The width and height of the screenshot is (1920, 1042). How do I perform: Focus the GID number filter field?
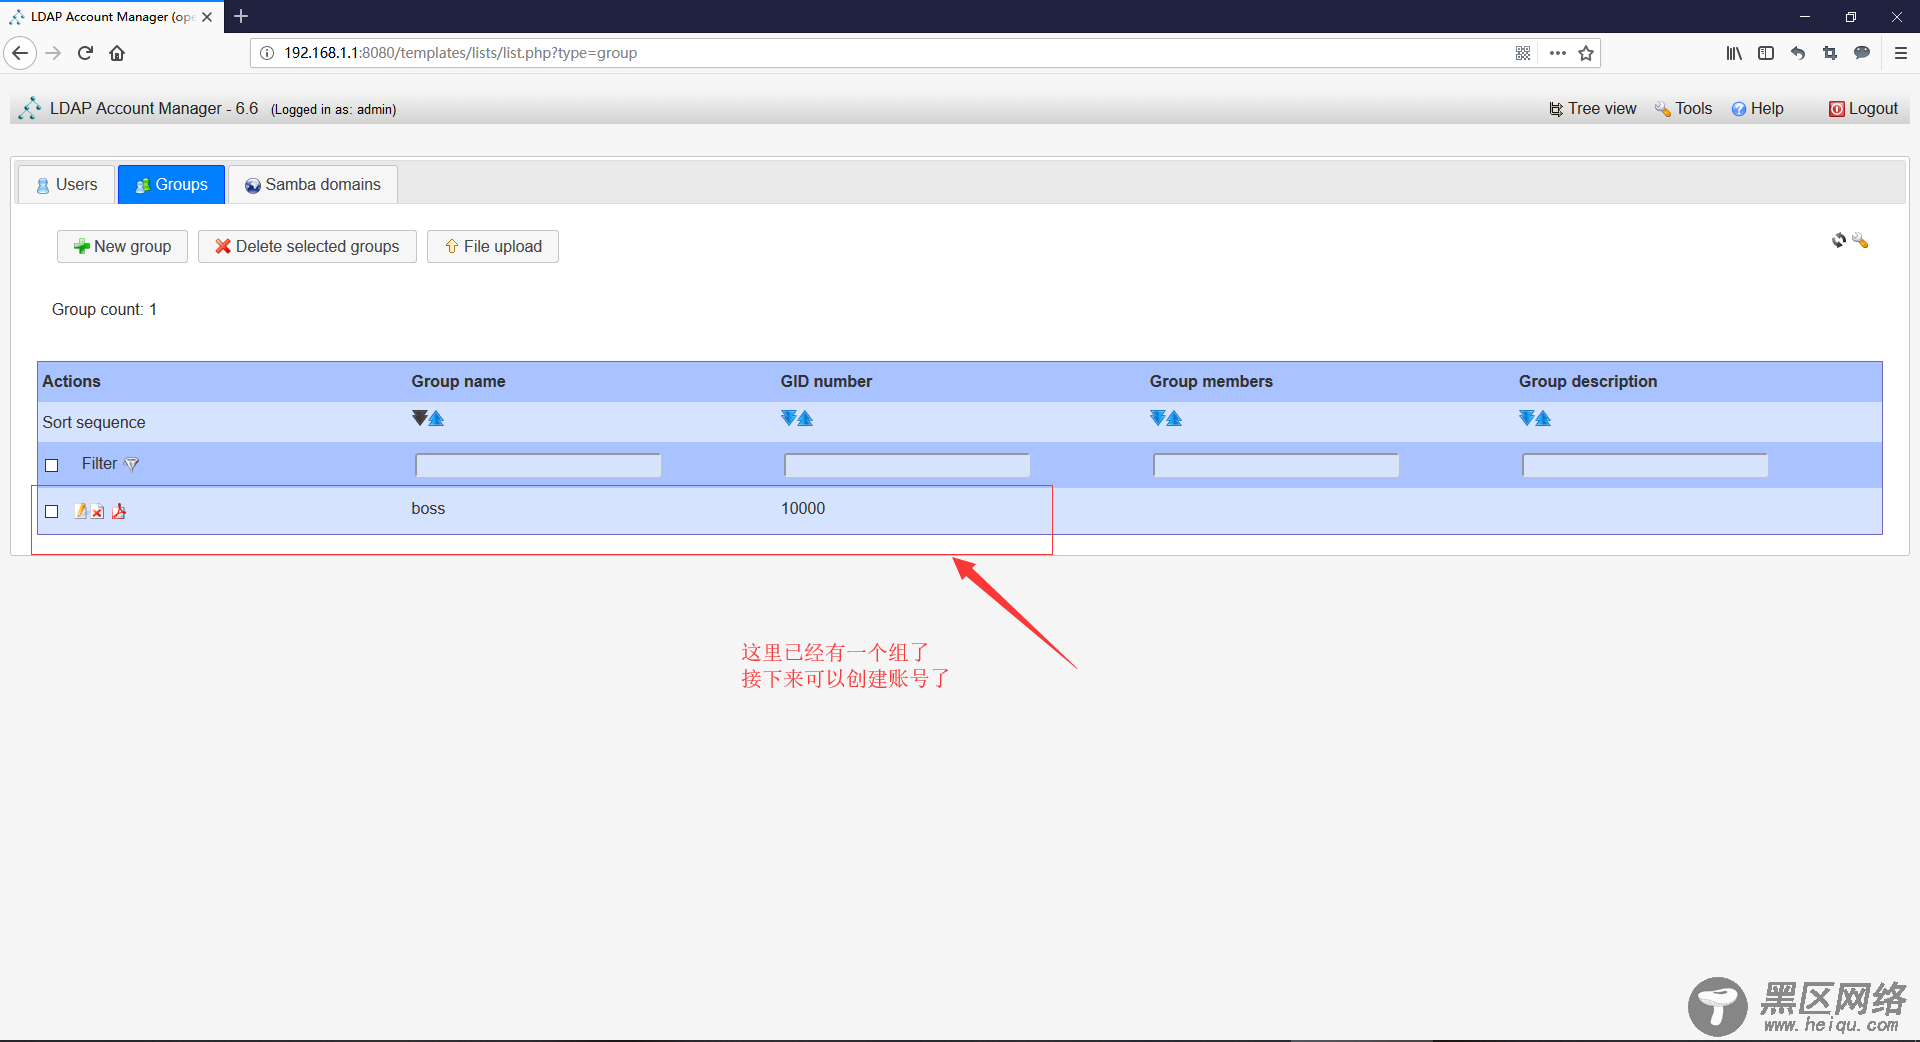point(907,465)
